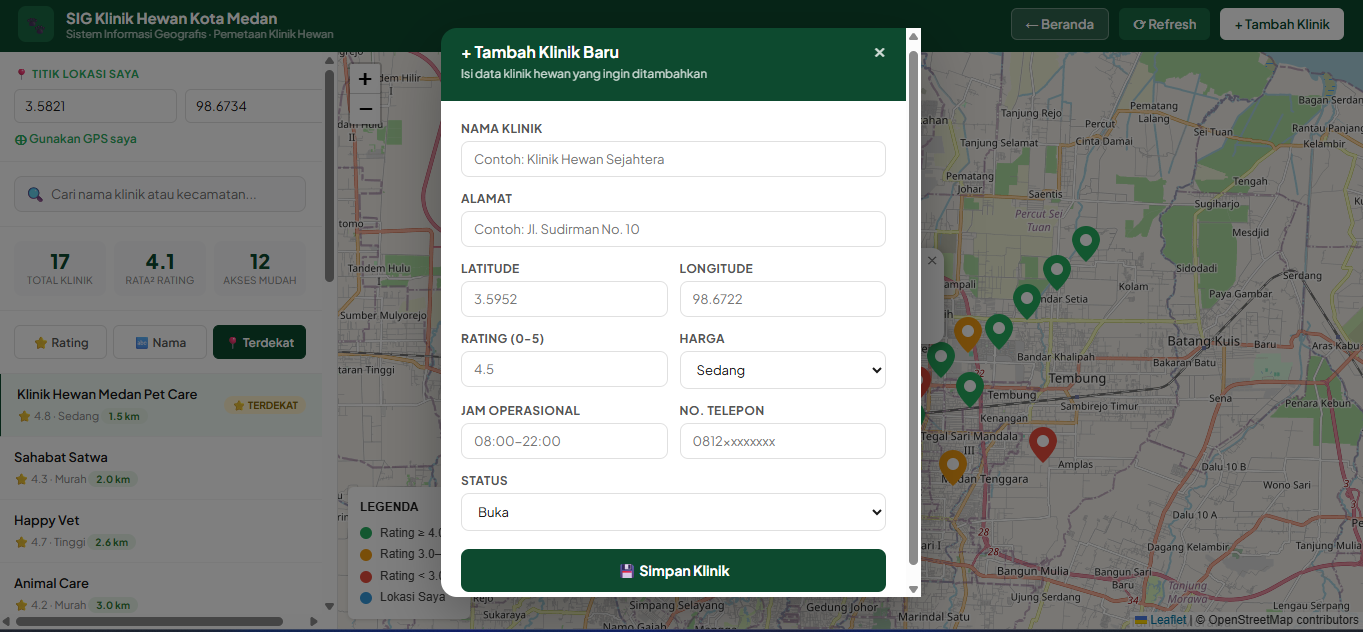Focus the Rating (0-5) input
The height and width of the screenshot is (632, 1363).
[564, 369]
